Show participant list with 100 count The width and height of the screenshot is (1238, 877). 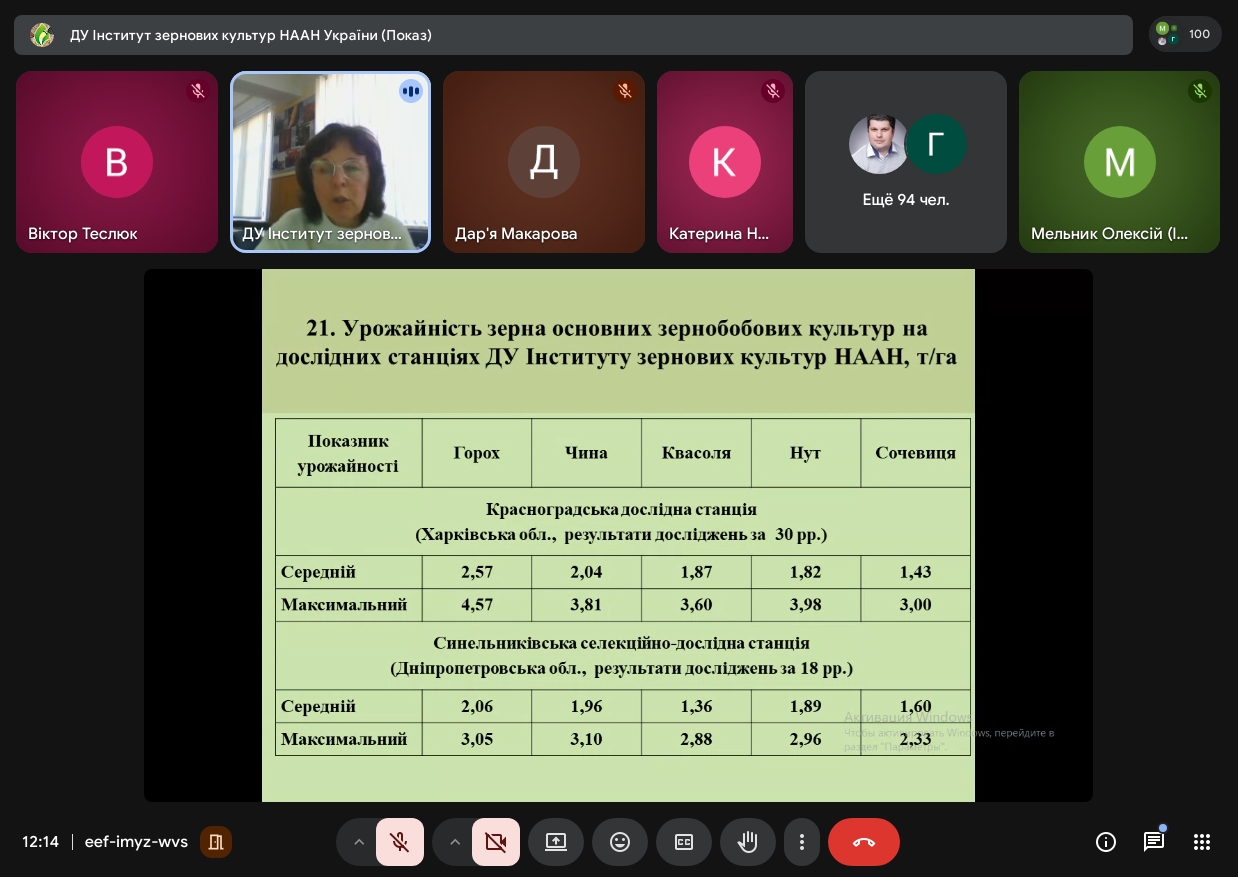click(1185, 34)
